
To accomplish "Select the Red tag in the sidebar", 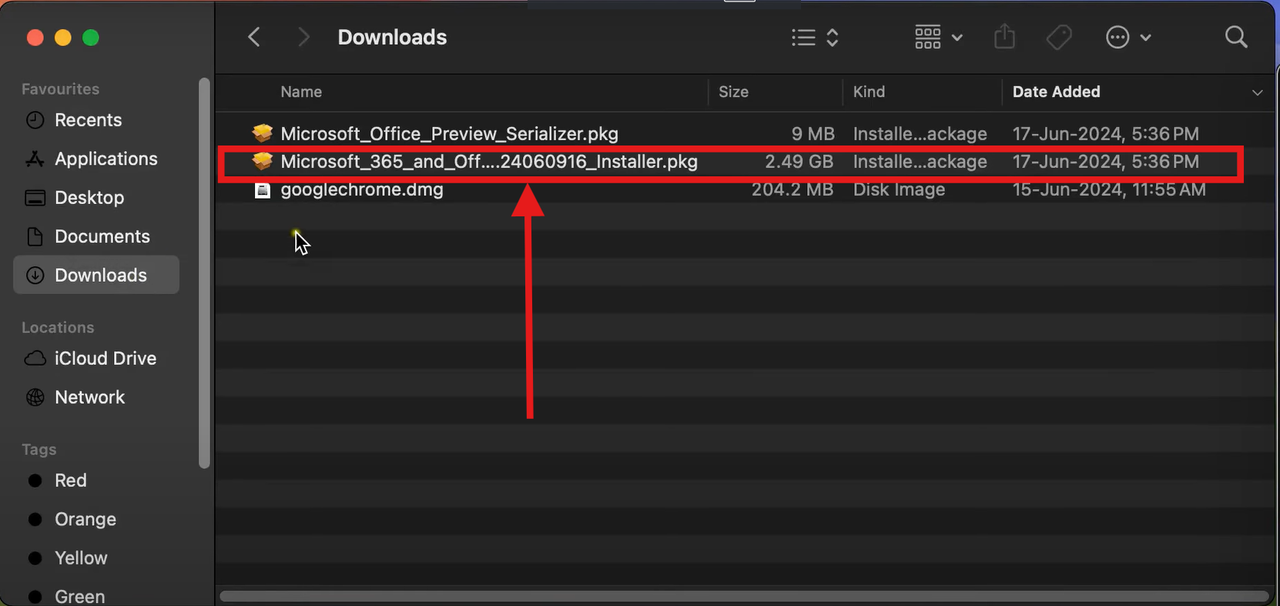I will 70,480.
